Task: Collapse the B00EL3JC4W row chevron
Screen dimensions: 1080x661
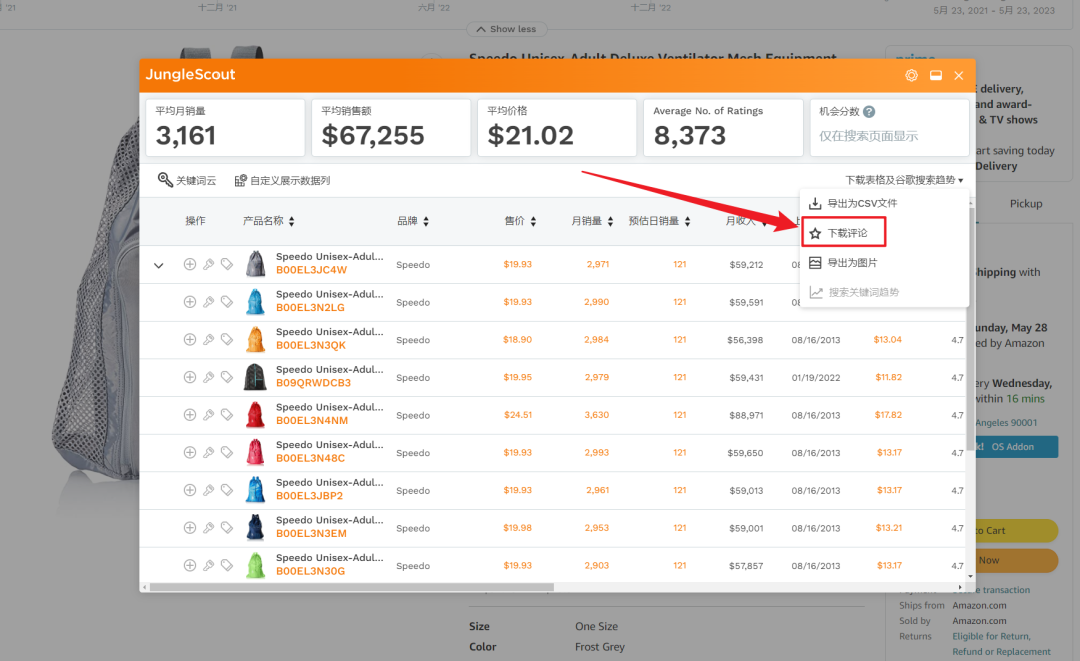Action: [158, 265]
